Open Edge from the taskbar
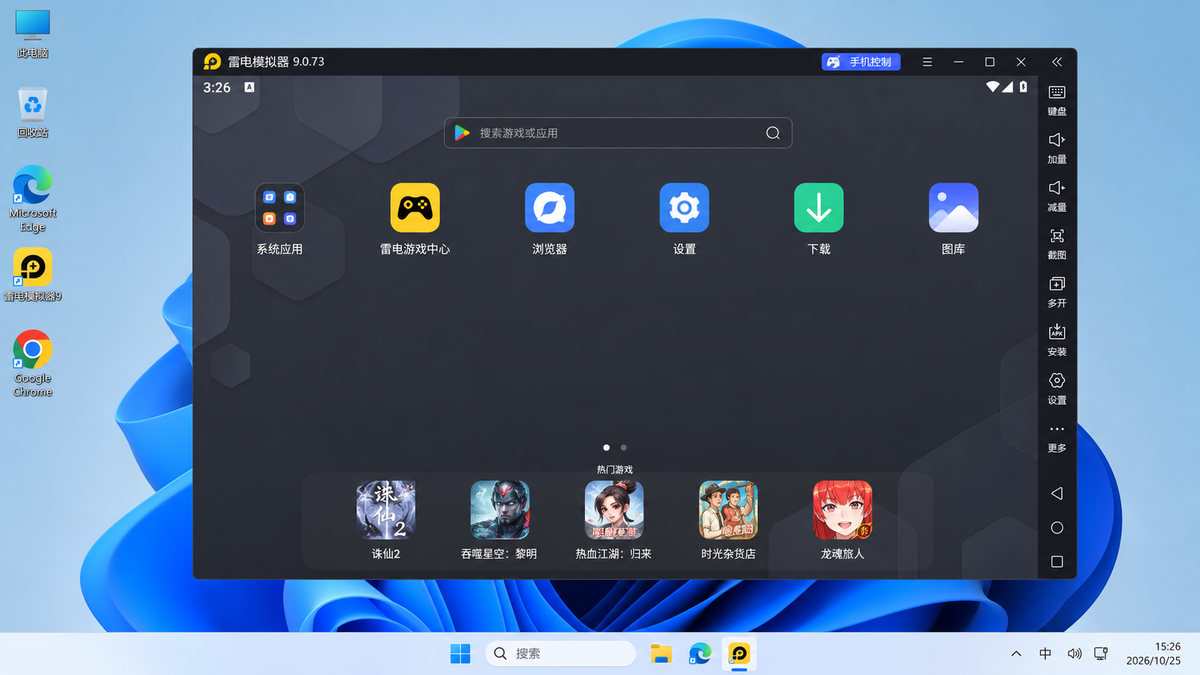1200x675 pixels. tap(700, 654)
